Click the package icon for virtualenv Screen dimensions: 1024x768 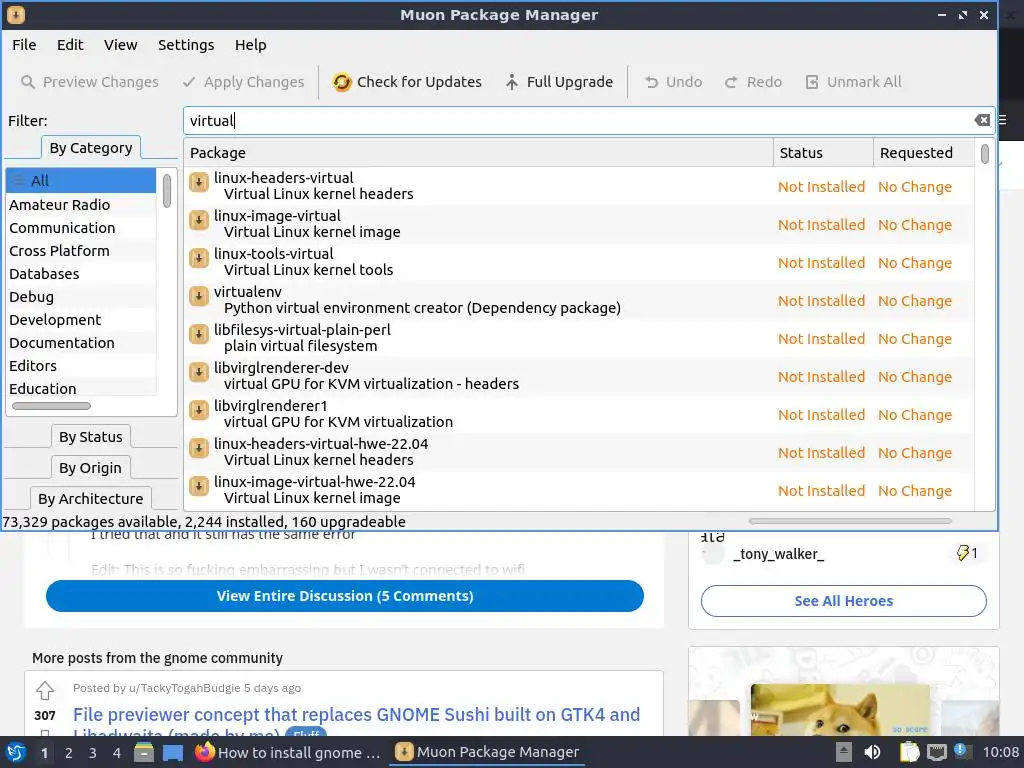point(199,296)
